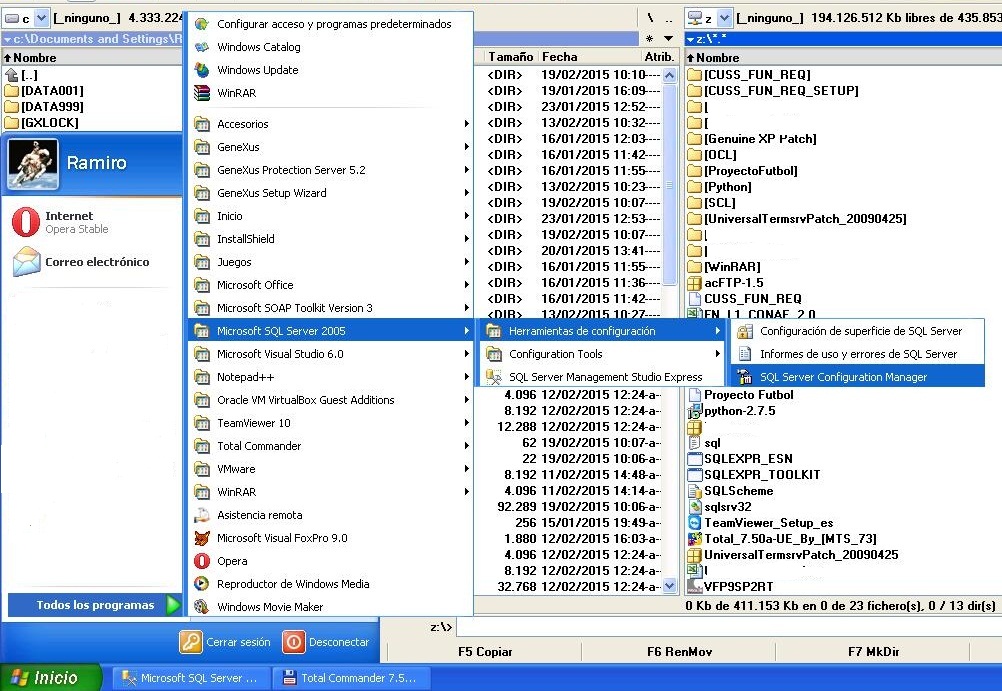Launch Reproductor de Windows Media icon
Image resolution: width=1002 pixels, height=691 pixels.
202,584
